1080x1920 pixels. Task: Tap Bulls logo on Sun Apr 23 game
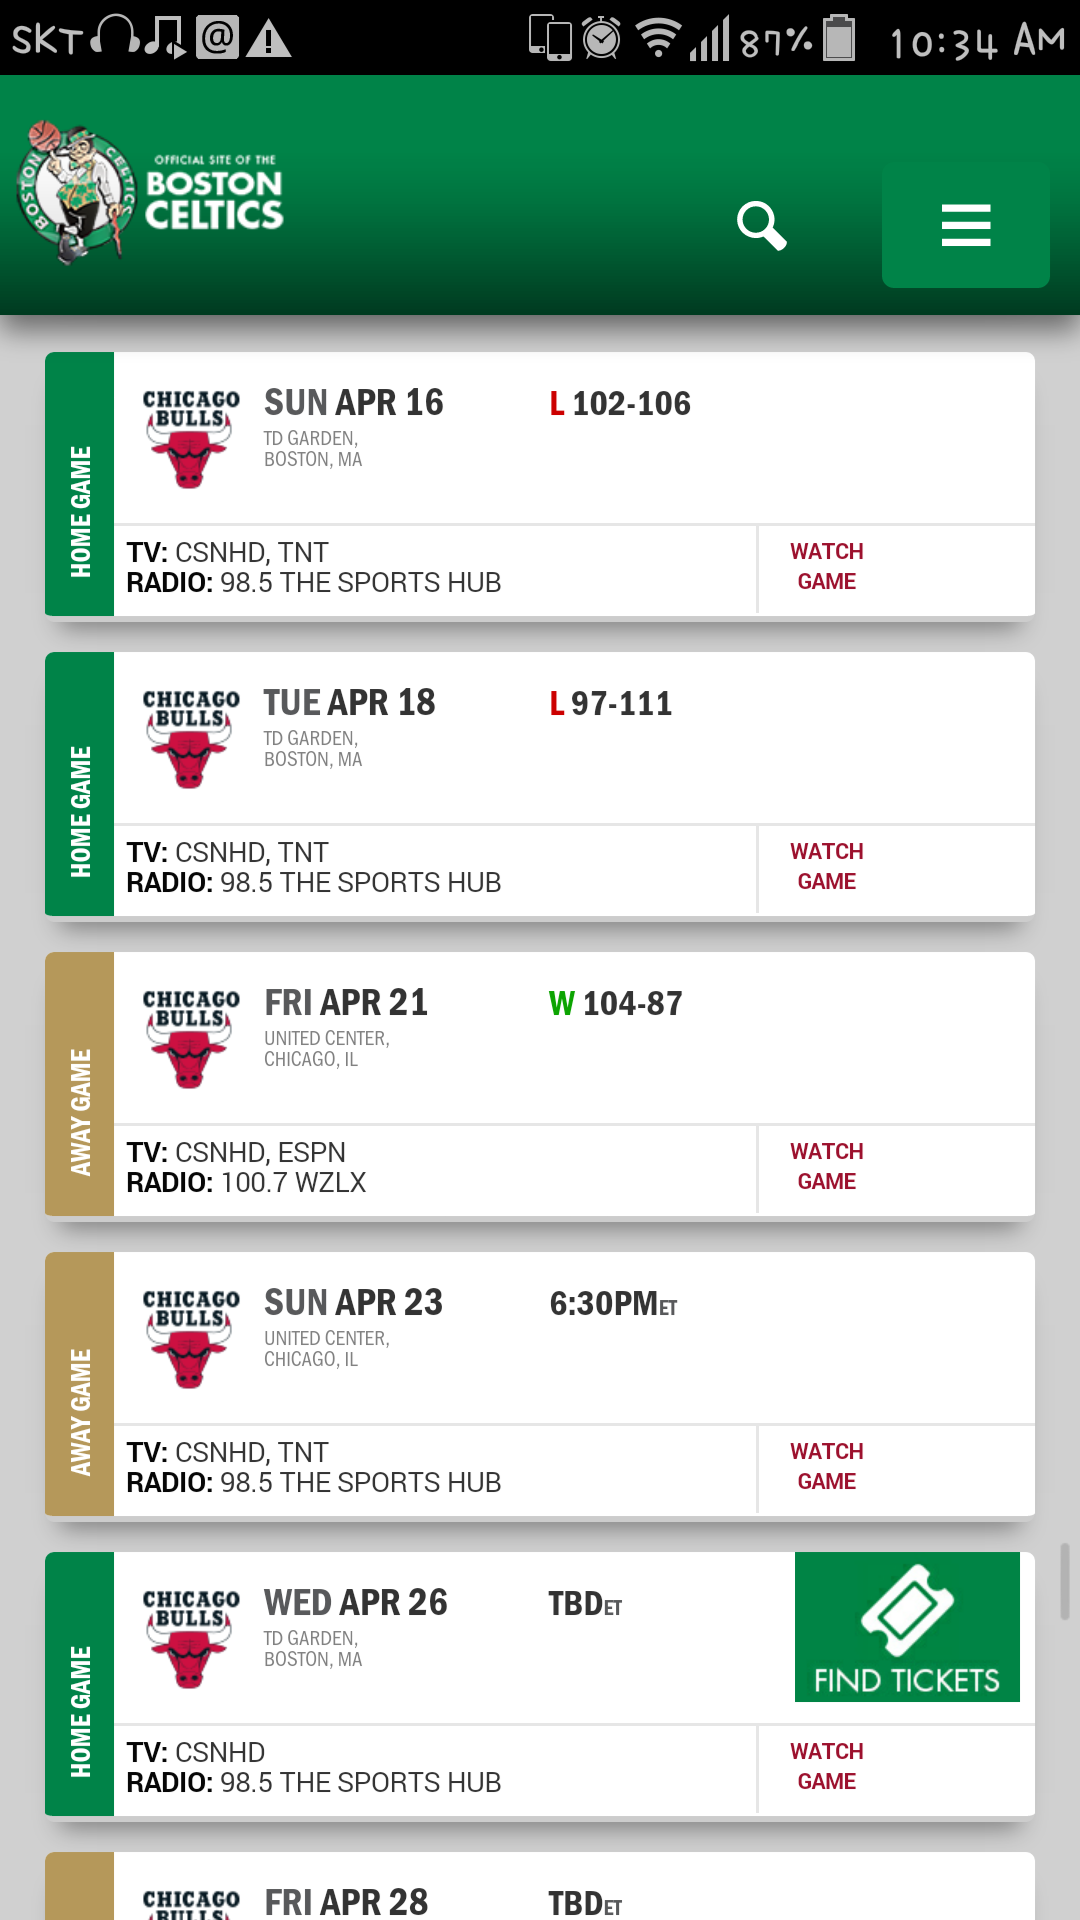point(190,1339)
